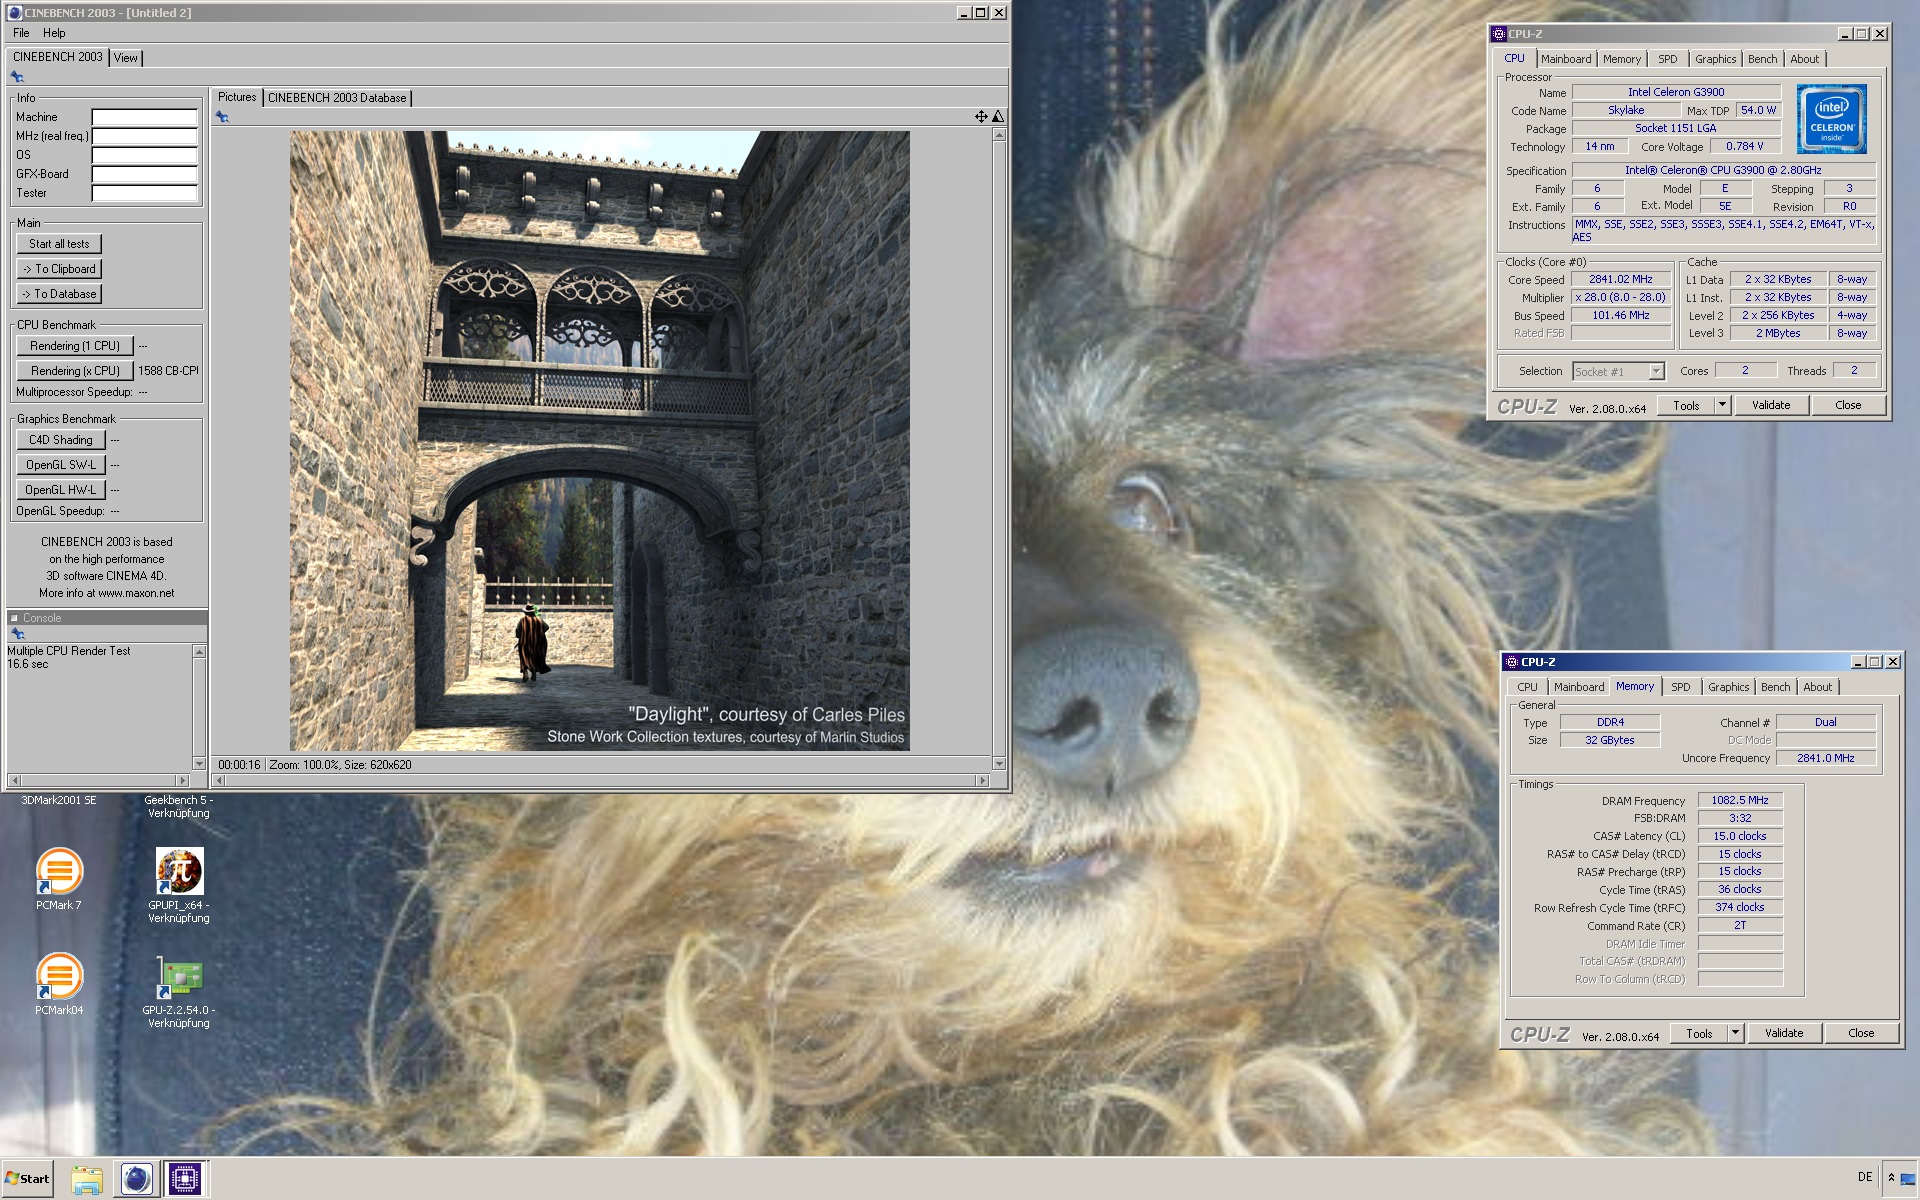Switch to CPU-Z via taskbar icon

185,1179
